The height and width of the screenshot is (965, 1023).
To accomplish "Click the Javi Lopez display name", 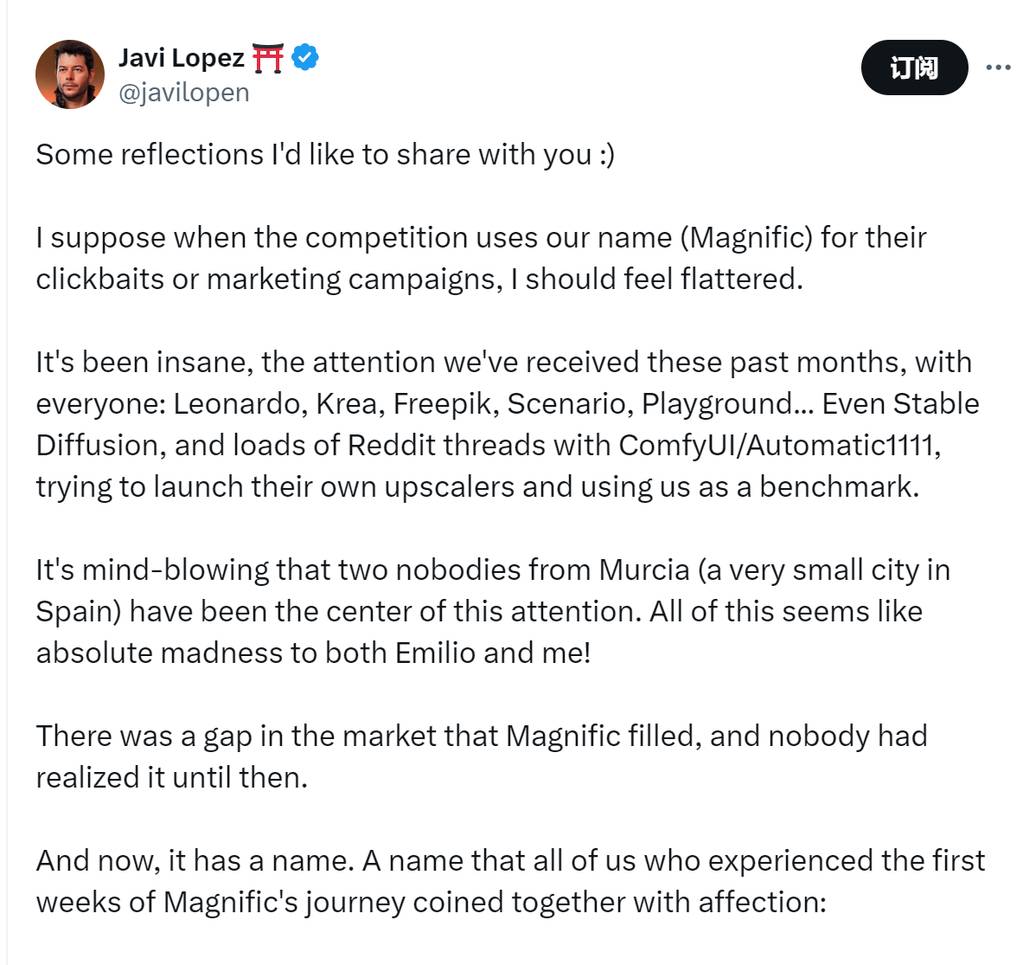I will [x=181, y=58].
